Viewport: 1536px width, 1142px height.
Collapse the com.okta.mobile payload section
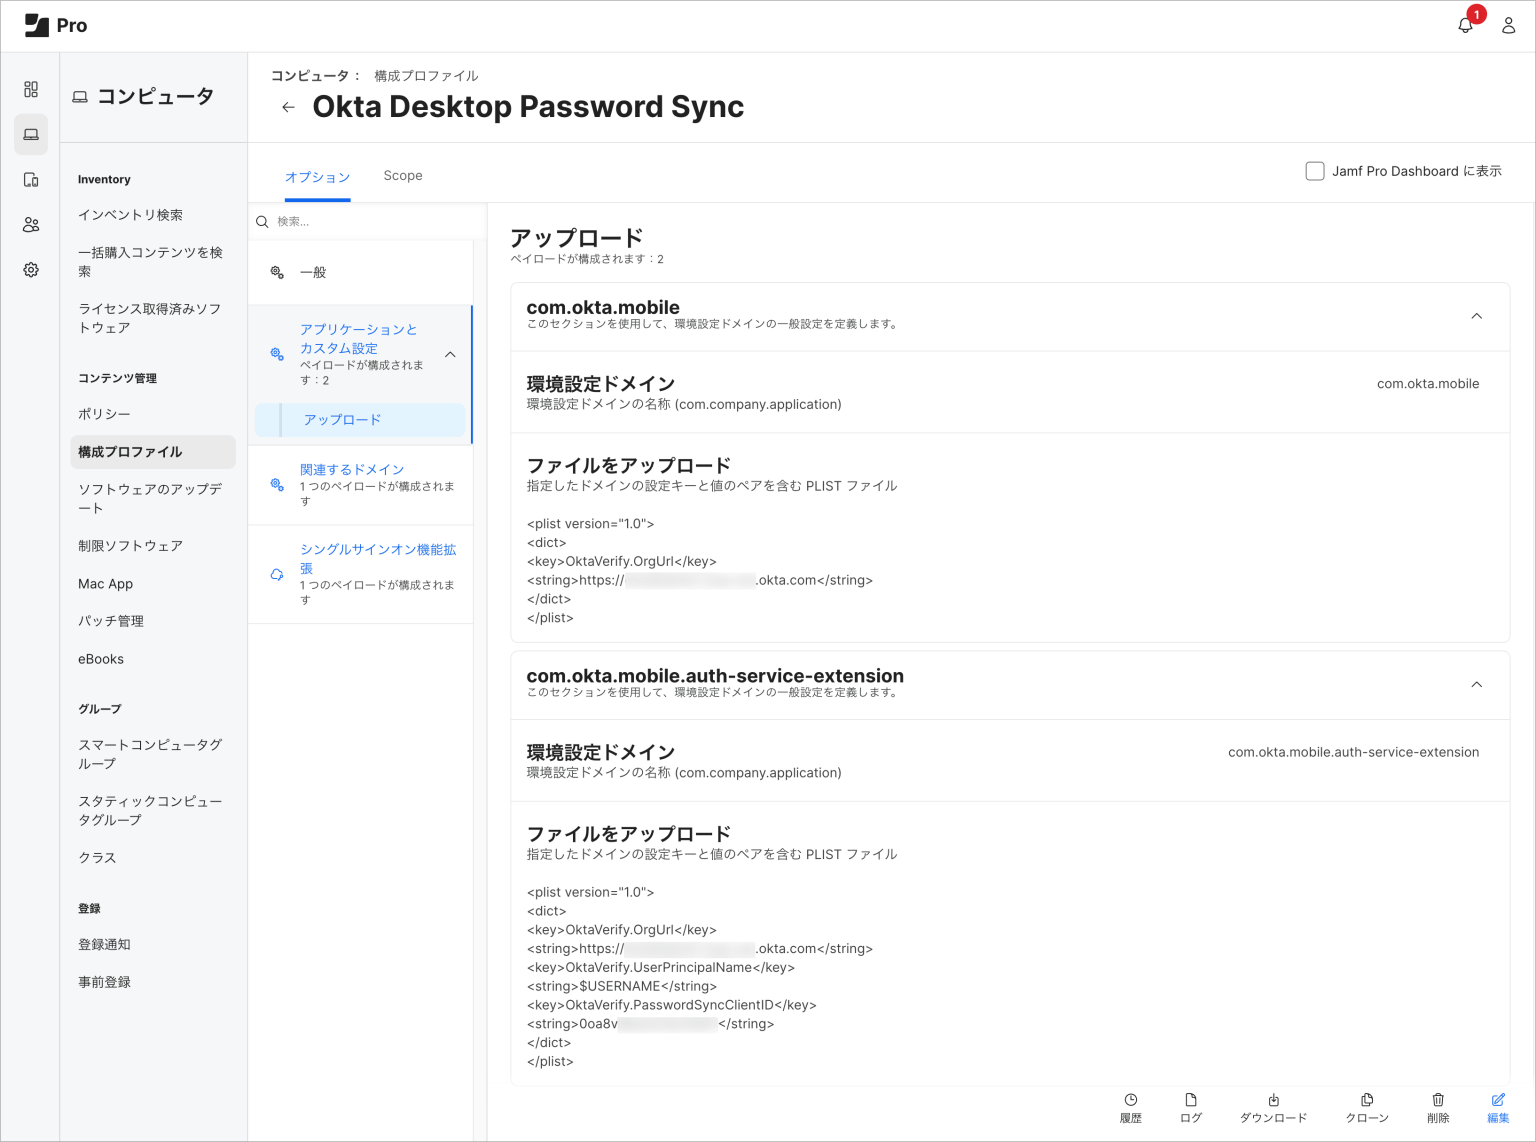coord(1477,316)
